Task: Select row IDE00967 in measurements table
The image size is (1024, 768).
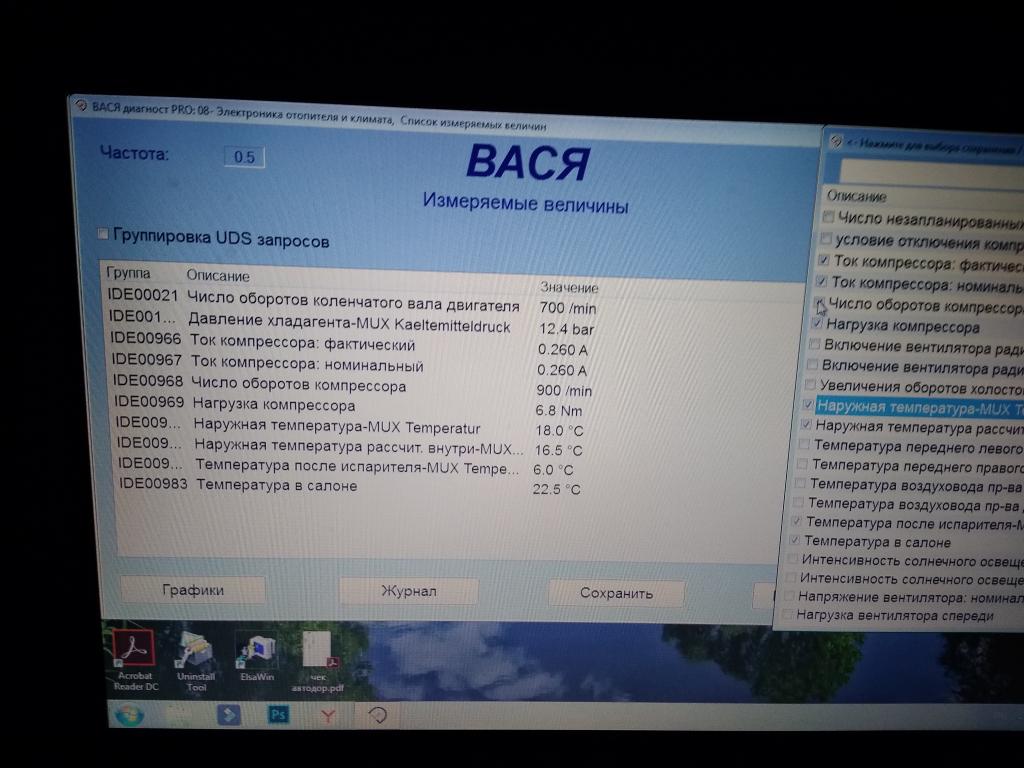Action: 349,364
